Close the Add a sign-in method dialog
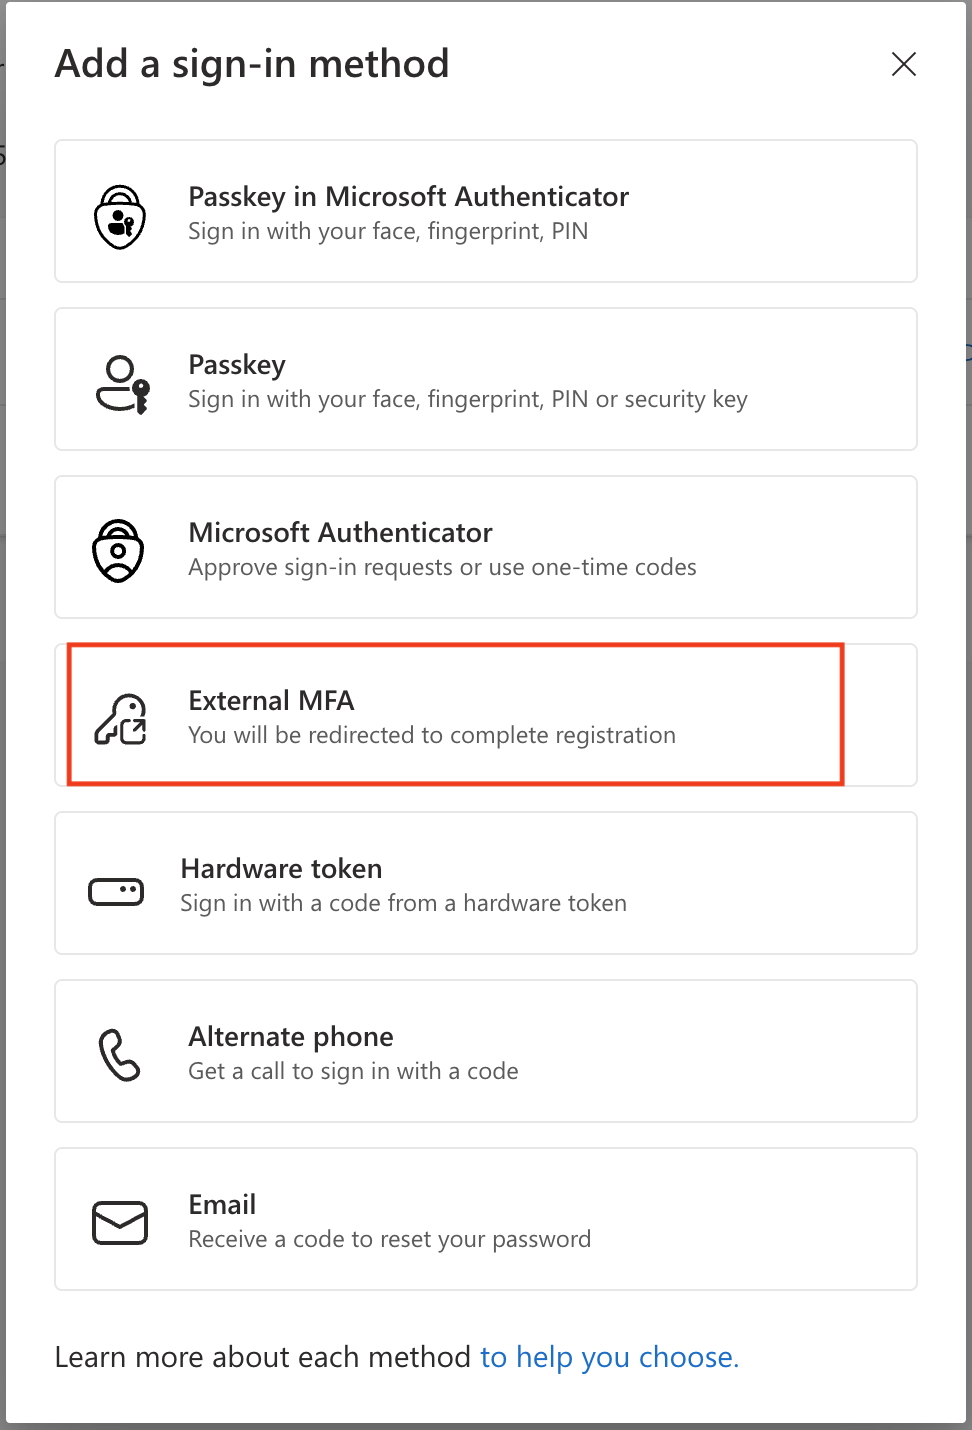The width and height of the screenshot is (972, 1430). tap(904, 64)
